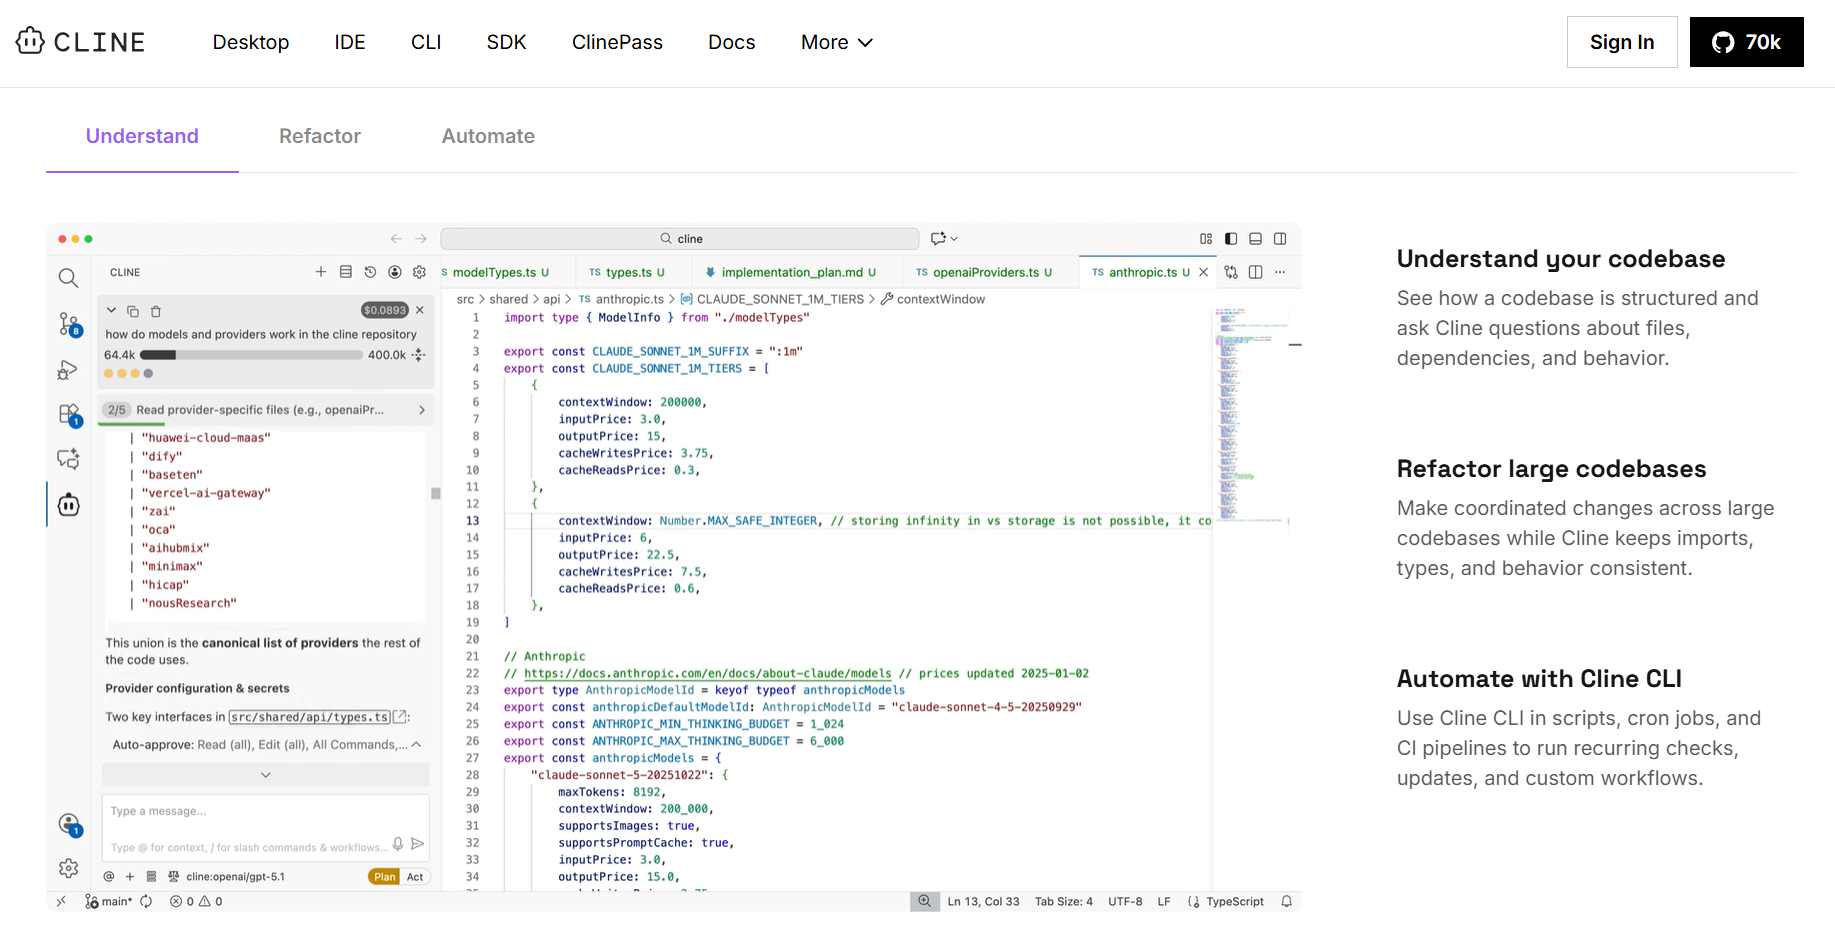Switch to the openaiProviders.ts editor tab
The height and width of the screenshot is (932, 1835).
coord(990,272)
